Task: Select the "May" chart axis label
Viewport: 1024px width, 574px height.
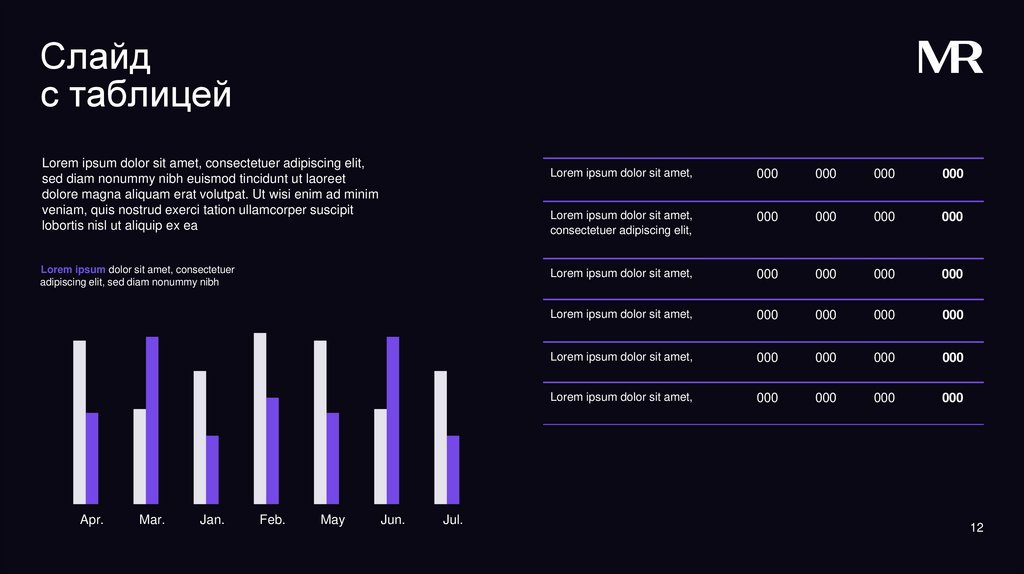Action: point(333,520)
